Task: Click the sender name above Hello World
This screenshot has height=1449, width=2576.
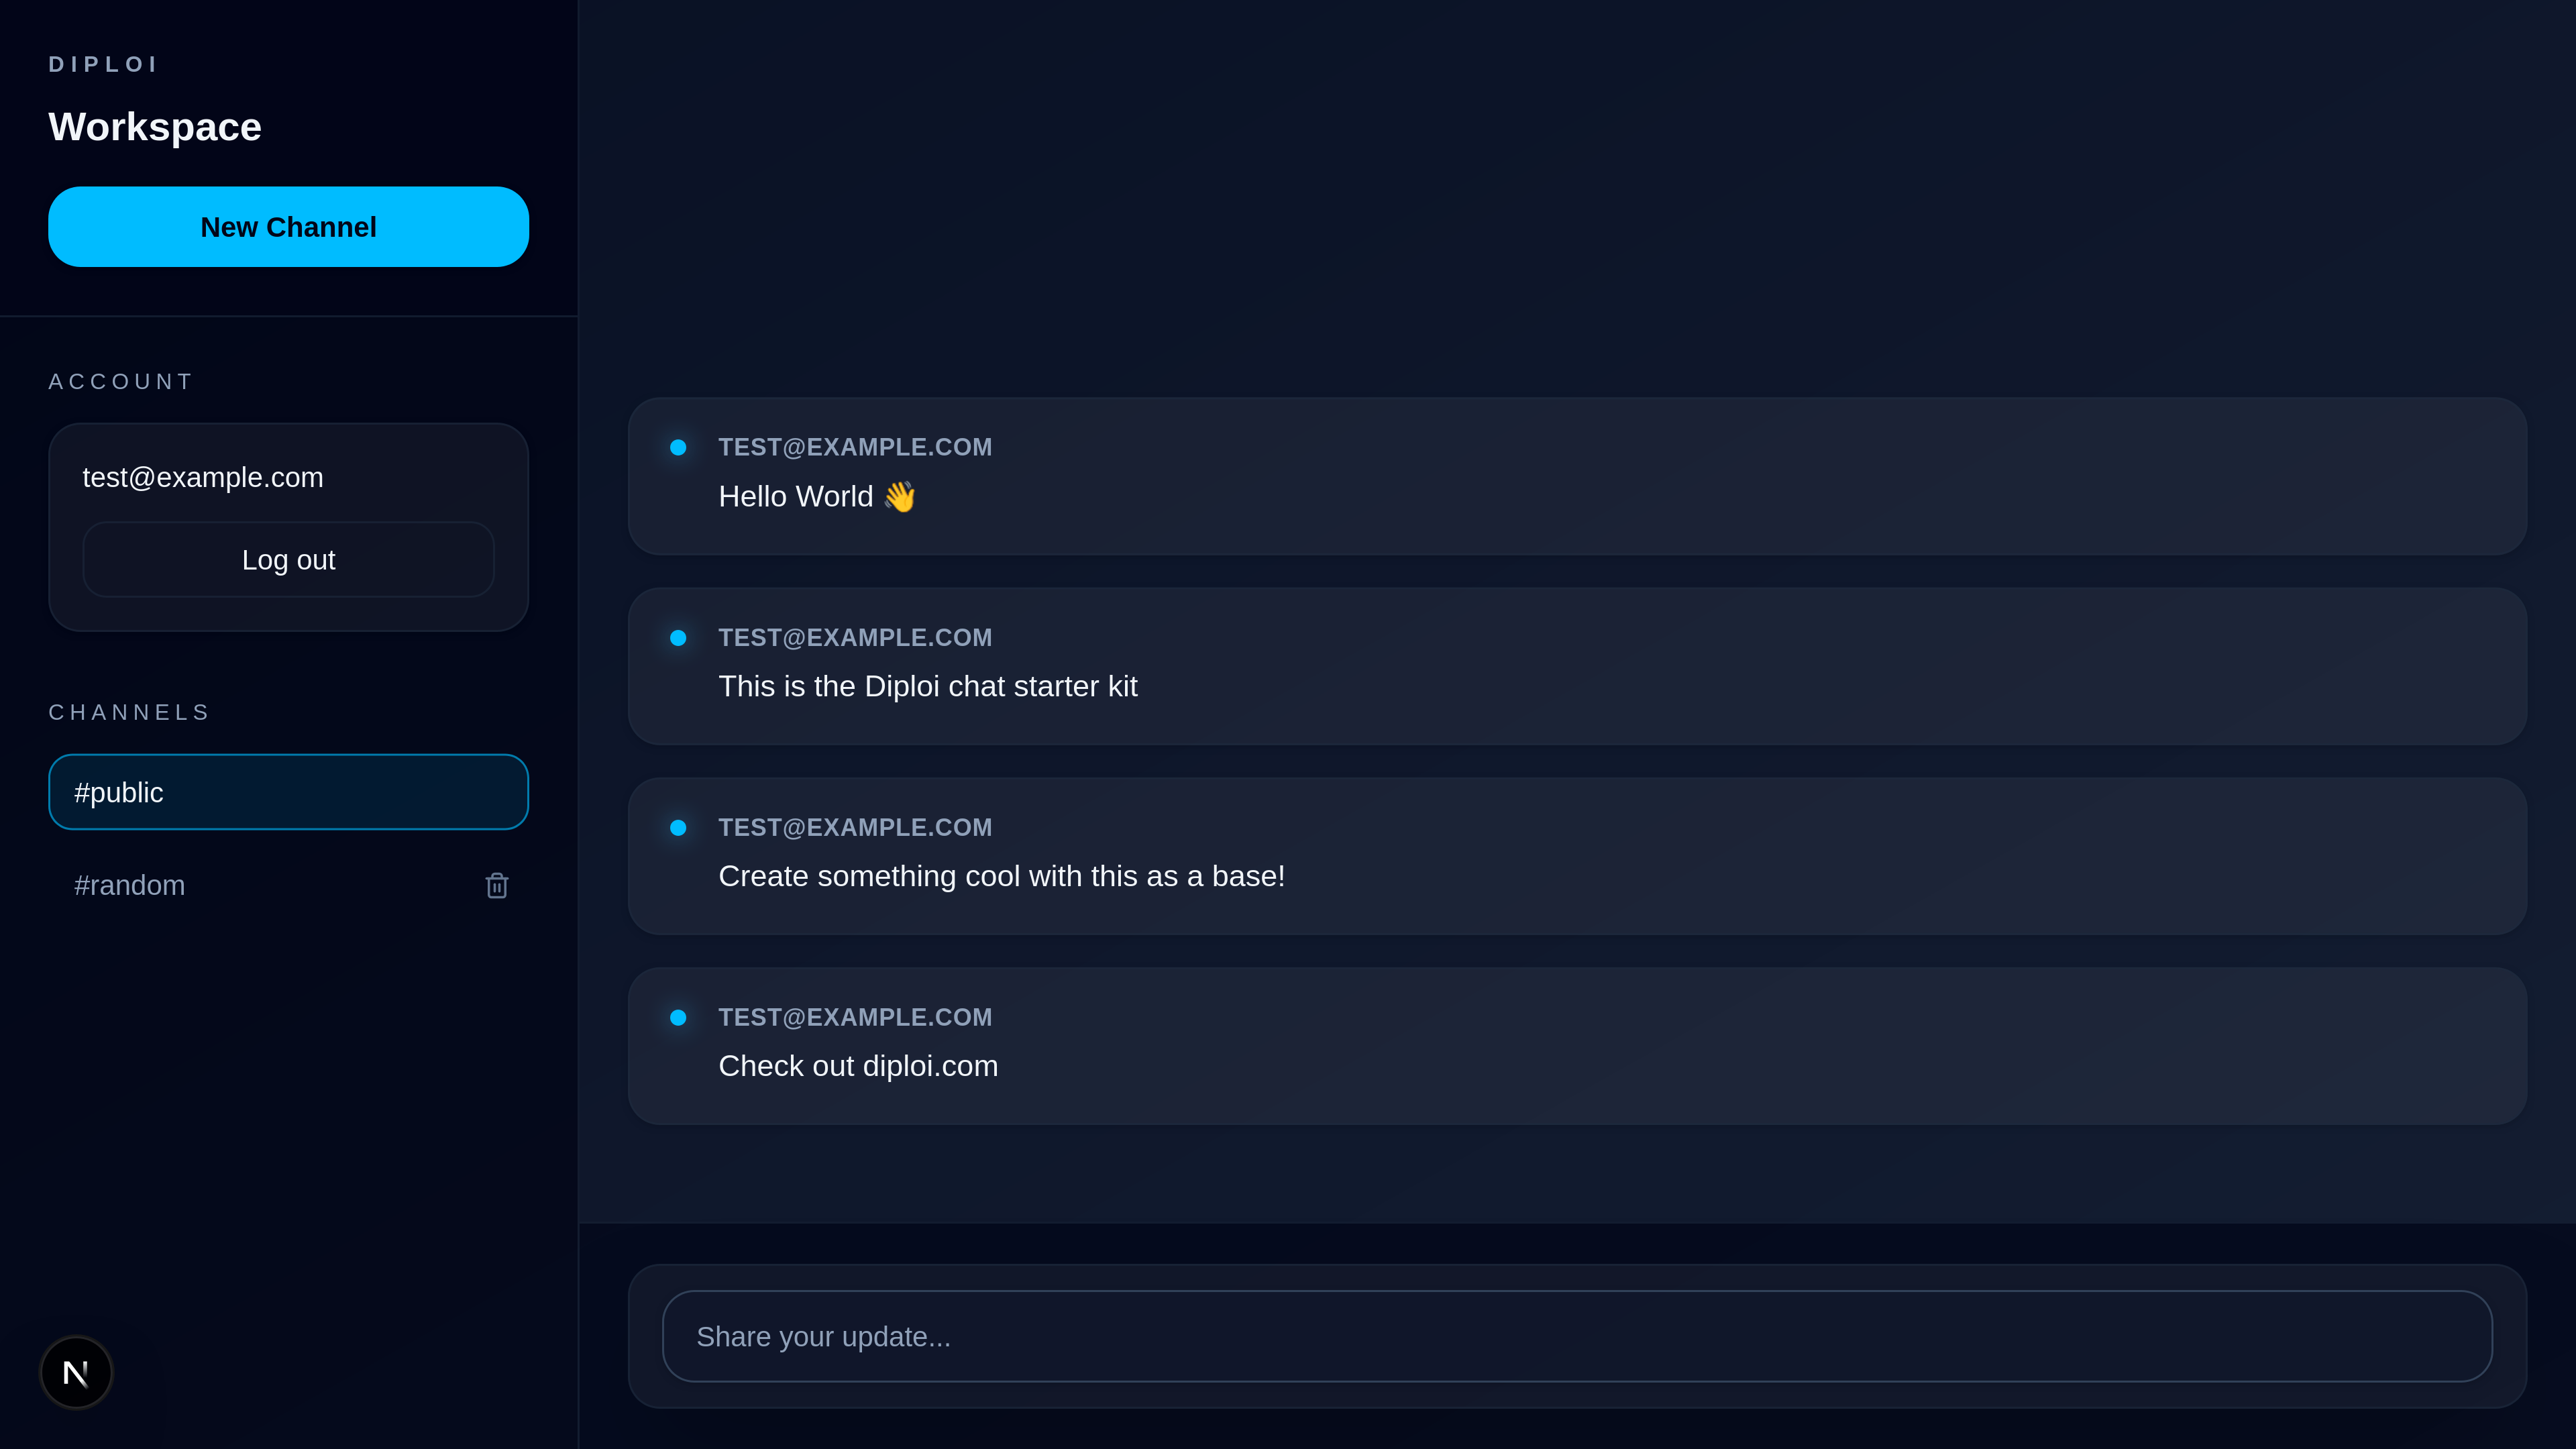Action: [x=855, y=447]
